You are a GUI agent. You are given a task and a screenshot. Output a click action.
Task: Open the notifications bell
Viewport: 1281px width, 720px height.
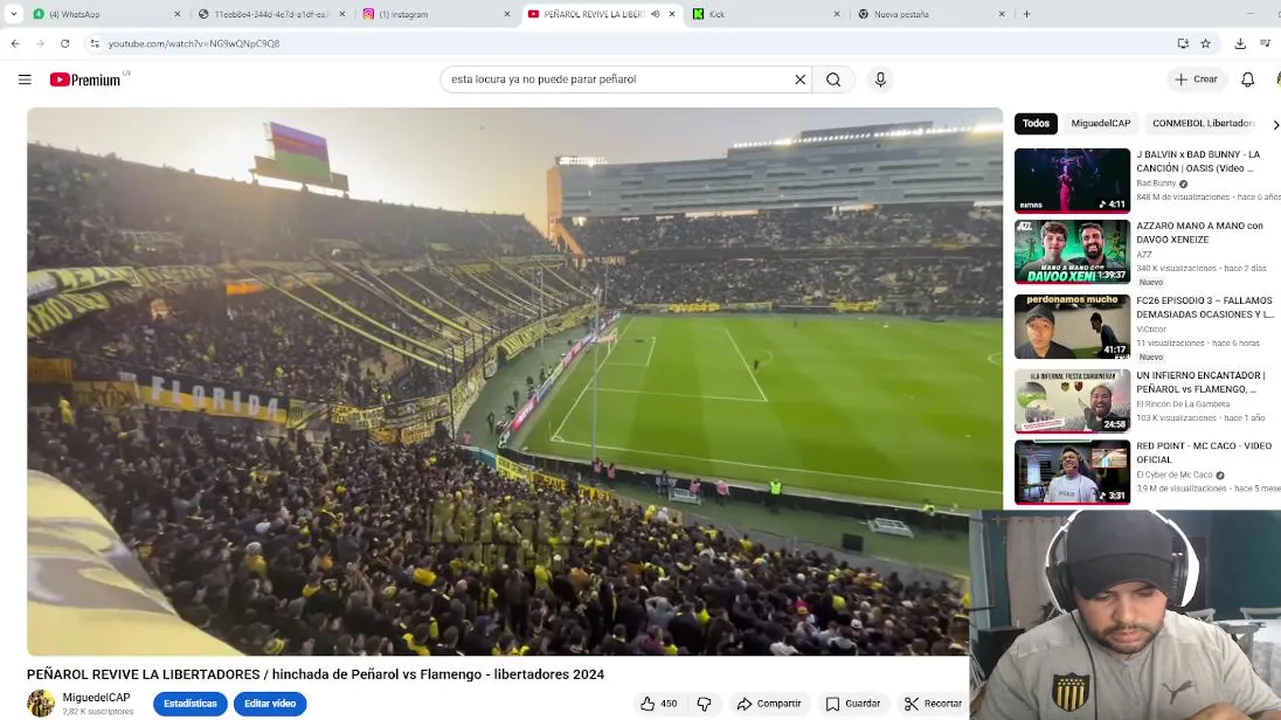click(1248, 80)
